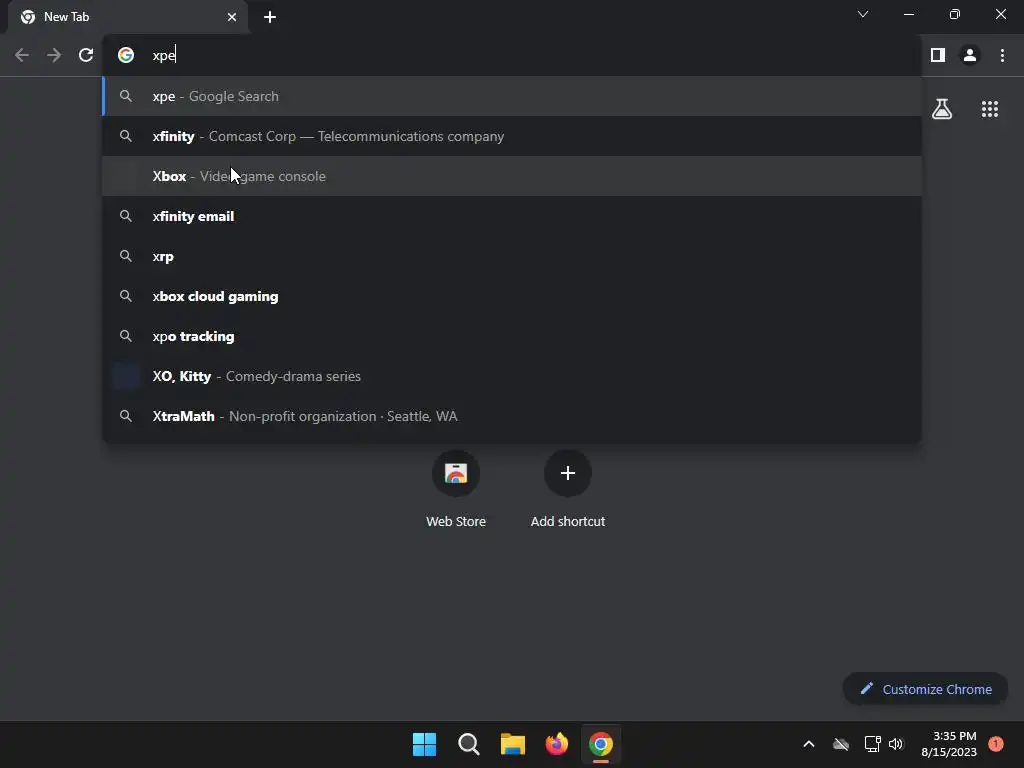Click the Forward navigation arrow
Screen dimensions: 1024x768
tap(54, 56)
